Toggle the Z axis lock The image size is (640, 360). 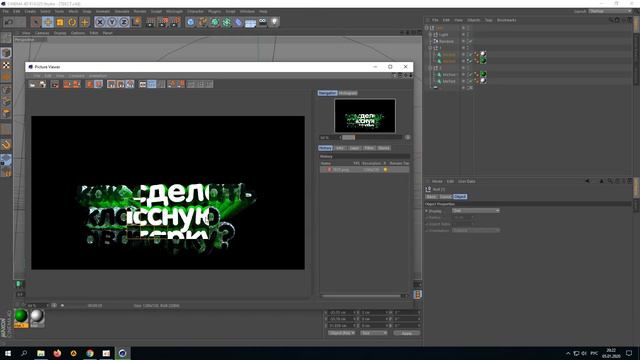point(124,22)
